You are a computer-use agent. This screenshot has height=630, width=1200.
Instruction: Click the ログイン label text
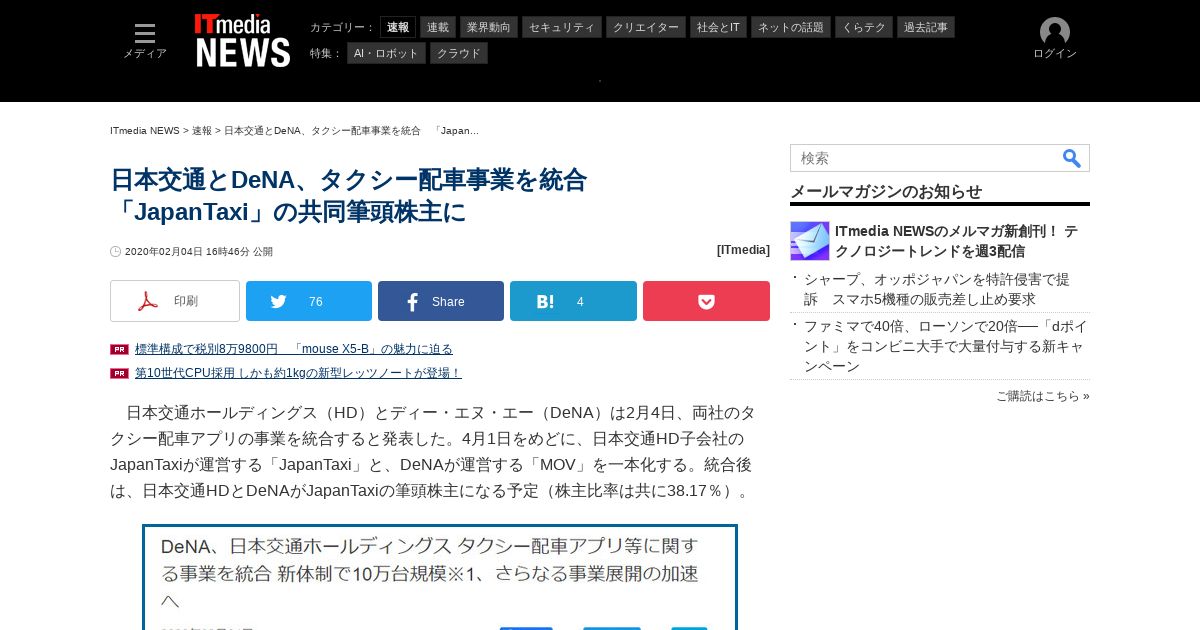pos(1055,53)
